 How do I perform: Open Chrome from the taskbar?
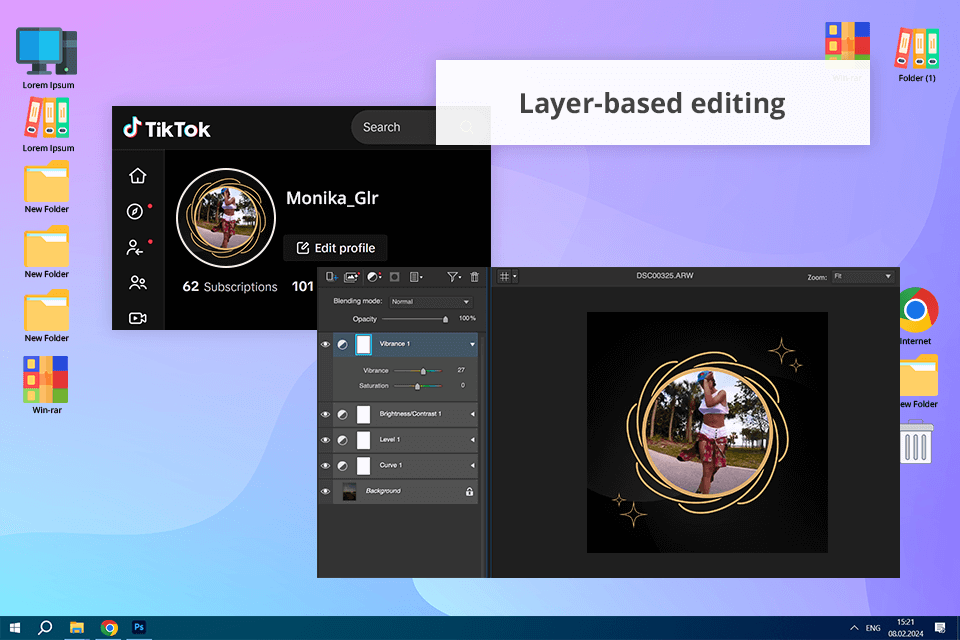tap(109, 628)
